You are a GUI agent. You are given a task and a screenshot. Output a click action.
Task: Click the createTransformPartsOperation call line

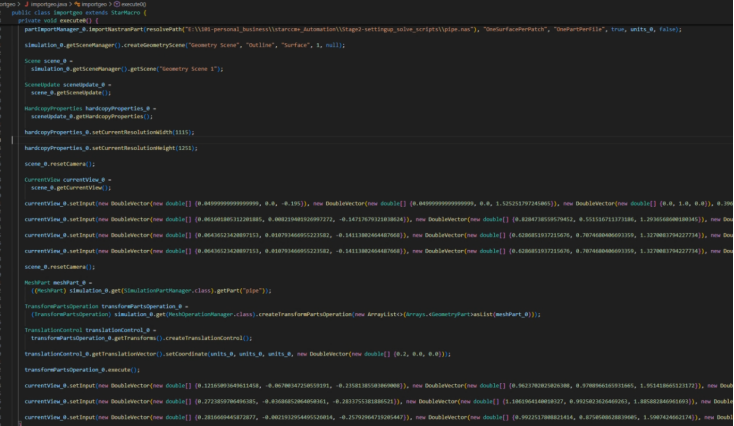pyautogui.click(x=286, y=314)
